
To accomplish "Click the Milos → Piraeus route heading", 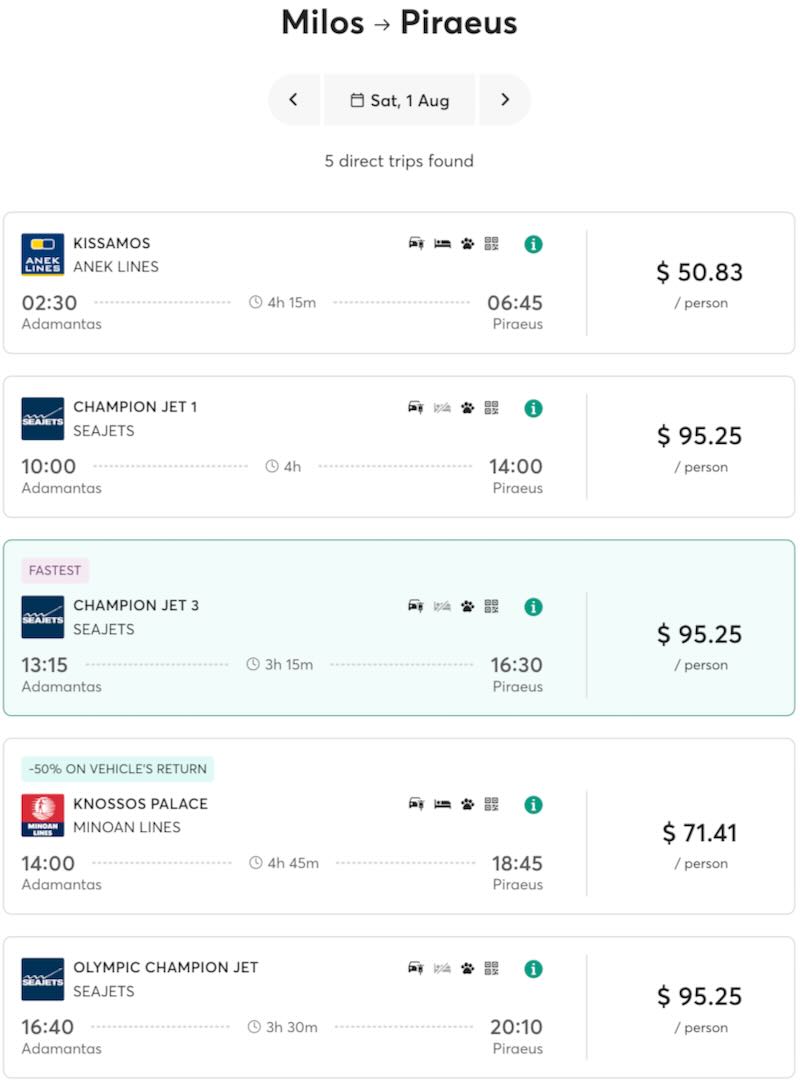I will (400, 22).
